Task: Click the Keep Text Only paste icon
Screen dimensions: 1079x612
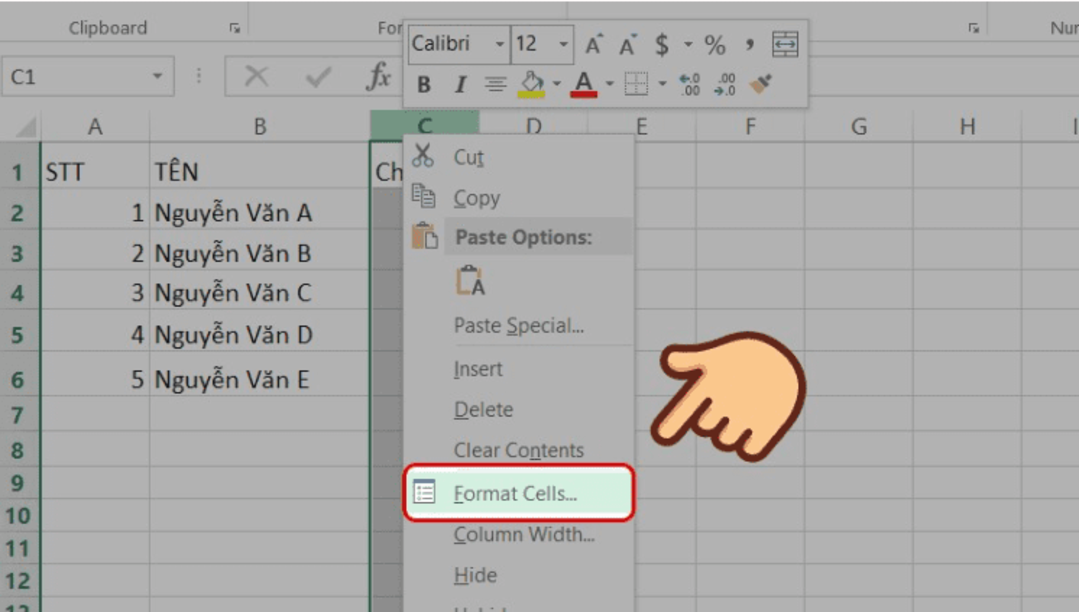Action: (470, 281)
